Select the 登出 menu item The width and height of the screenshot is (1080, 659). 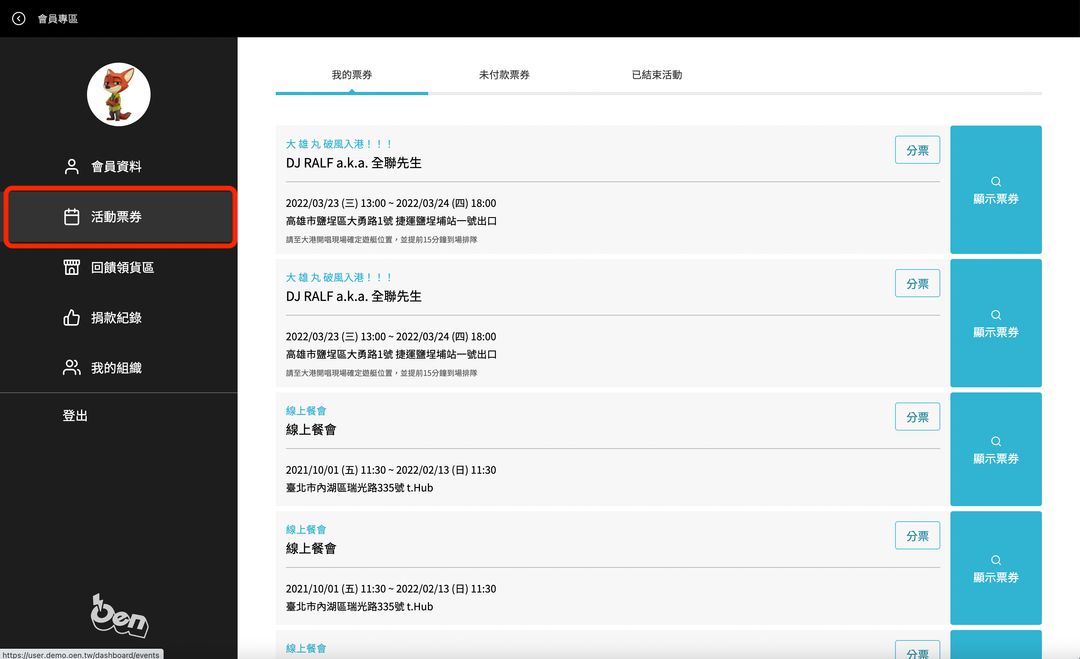coord(76,416)
